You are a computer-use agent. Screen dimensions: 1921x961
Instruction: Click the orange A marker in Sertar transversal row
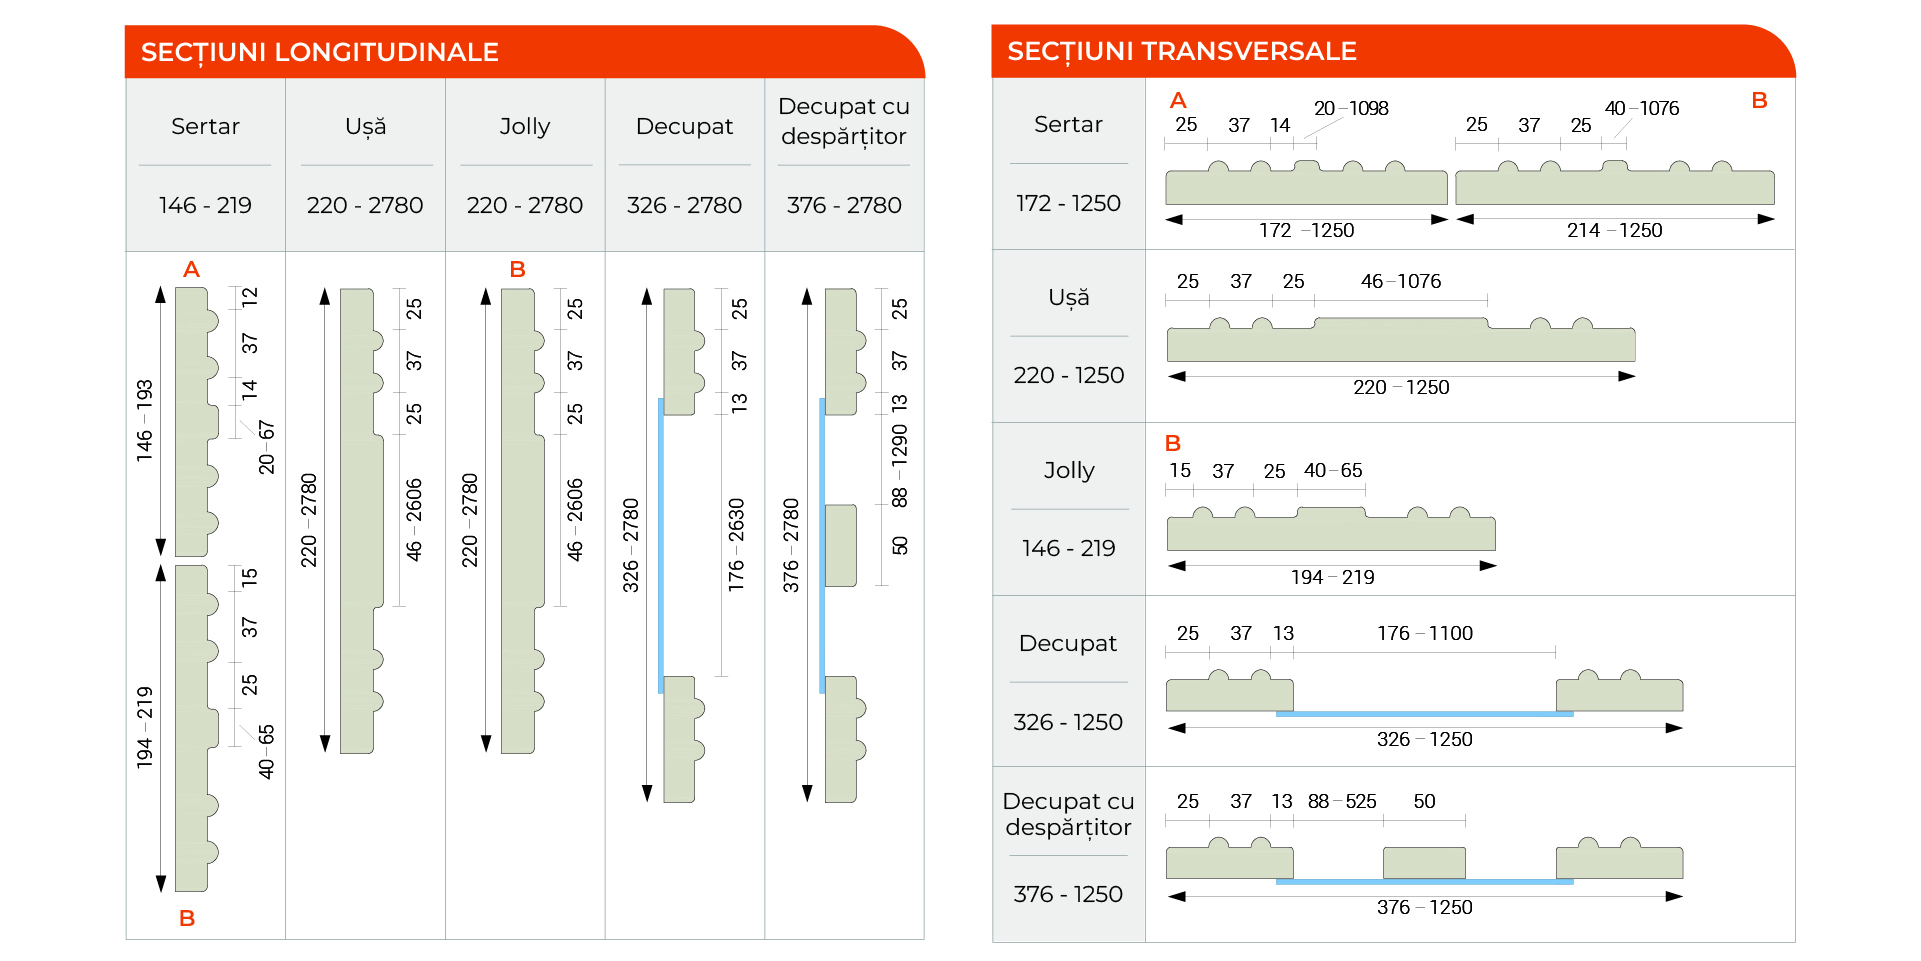pyautogui.click(x=1178, y=100)
